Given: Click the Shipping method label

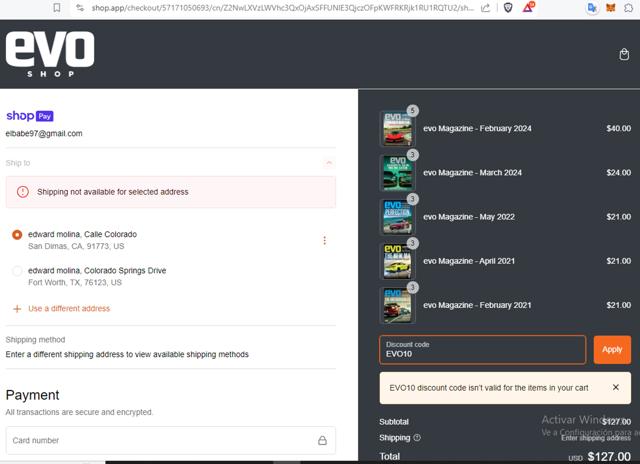Looking at the screenshot, I should click(36, 340).
